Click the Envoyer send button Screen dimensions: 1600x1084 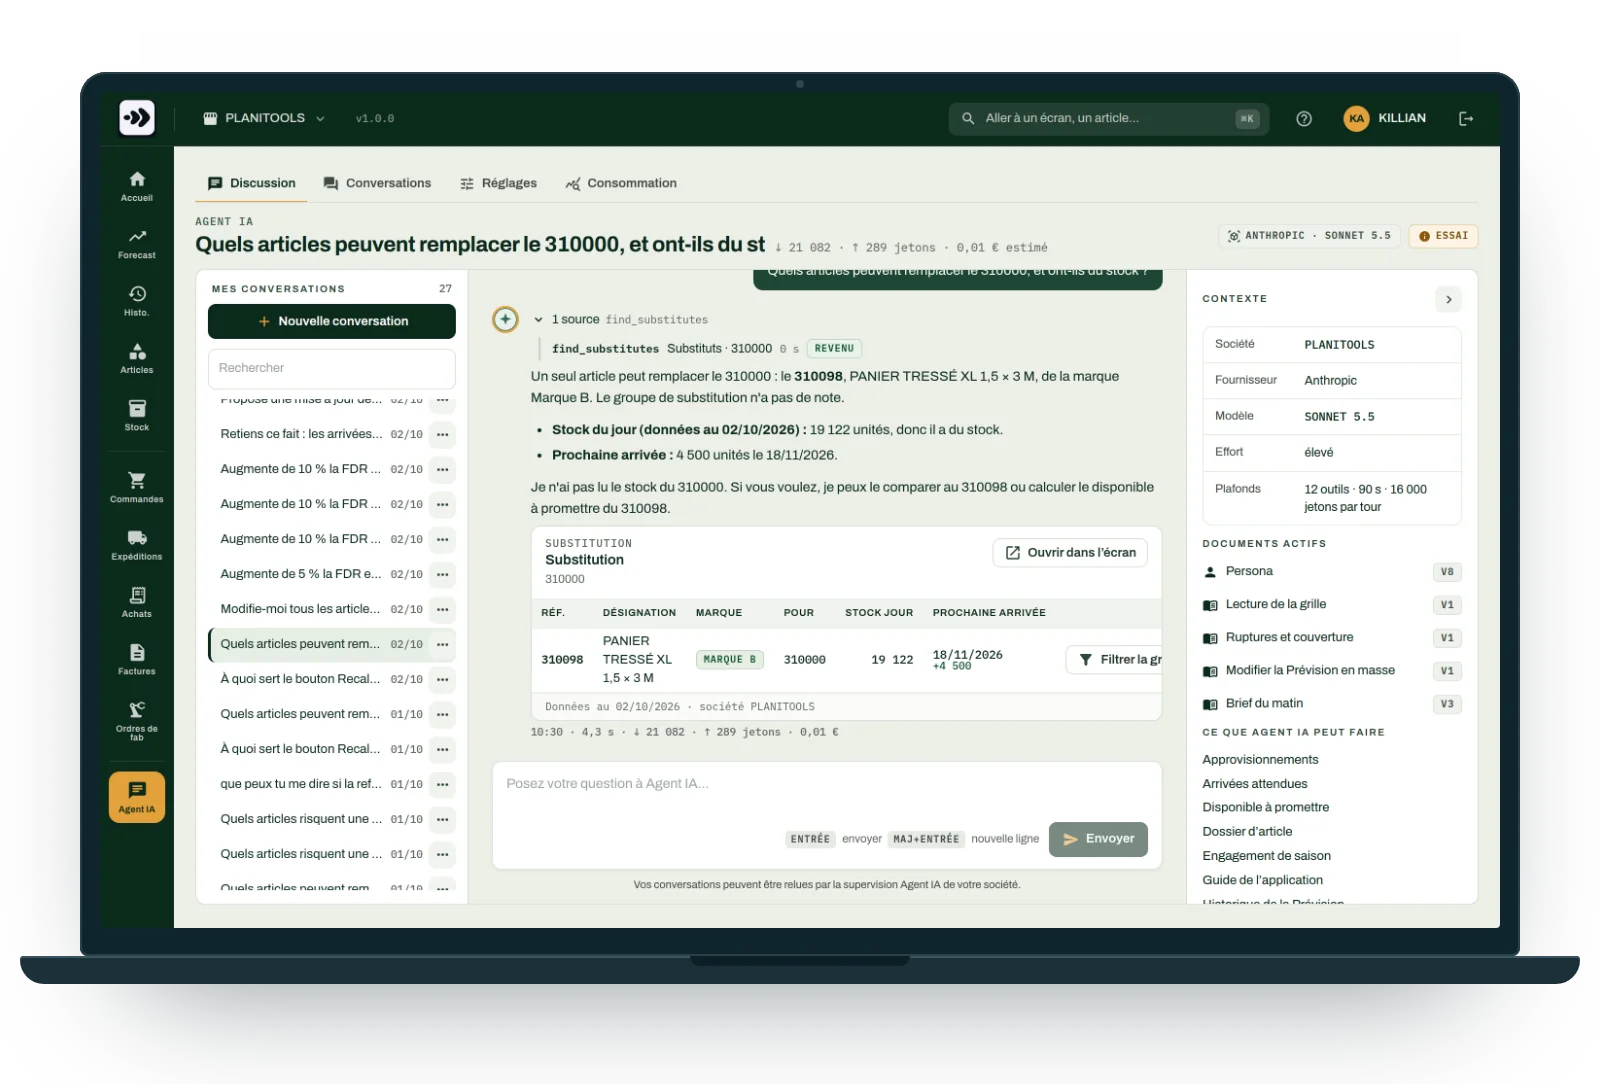pyautogui.click(x=1098, y=839)
